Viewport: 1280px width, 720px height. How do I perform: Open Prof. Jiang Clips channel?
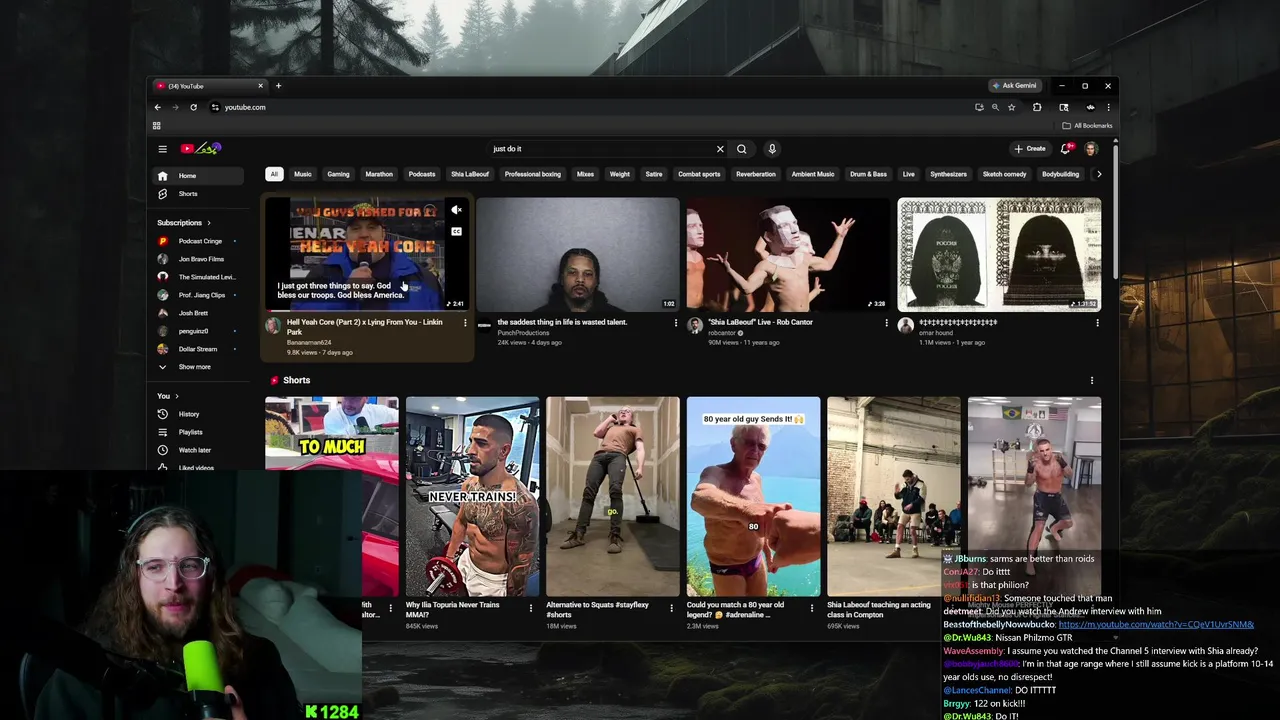198,295
